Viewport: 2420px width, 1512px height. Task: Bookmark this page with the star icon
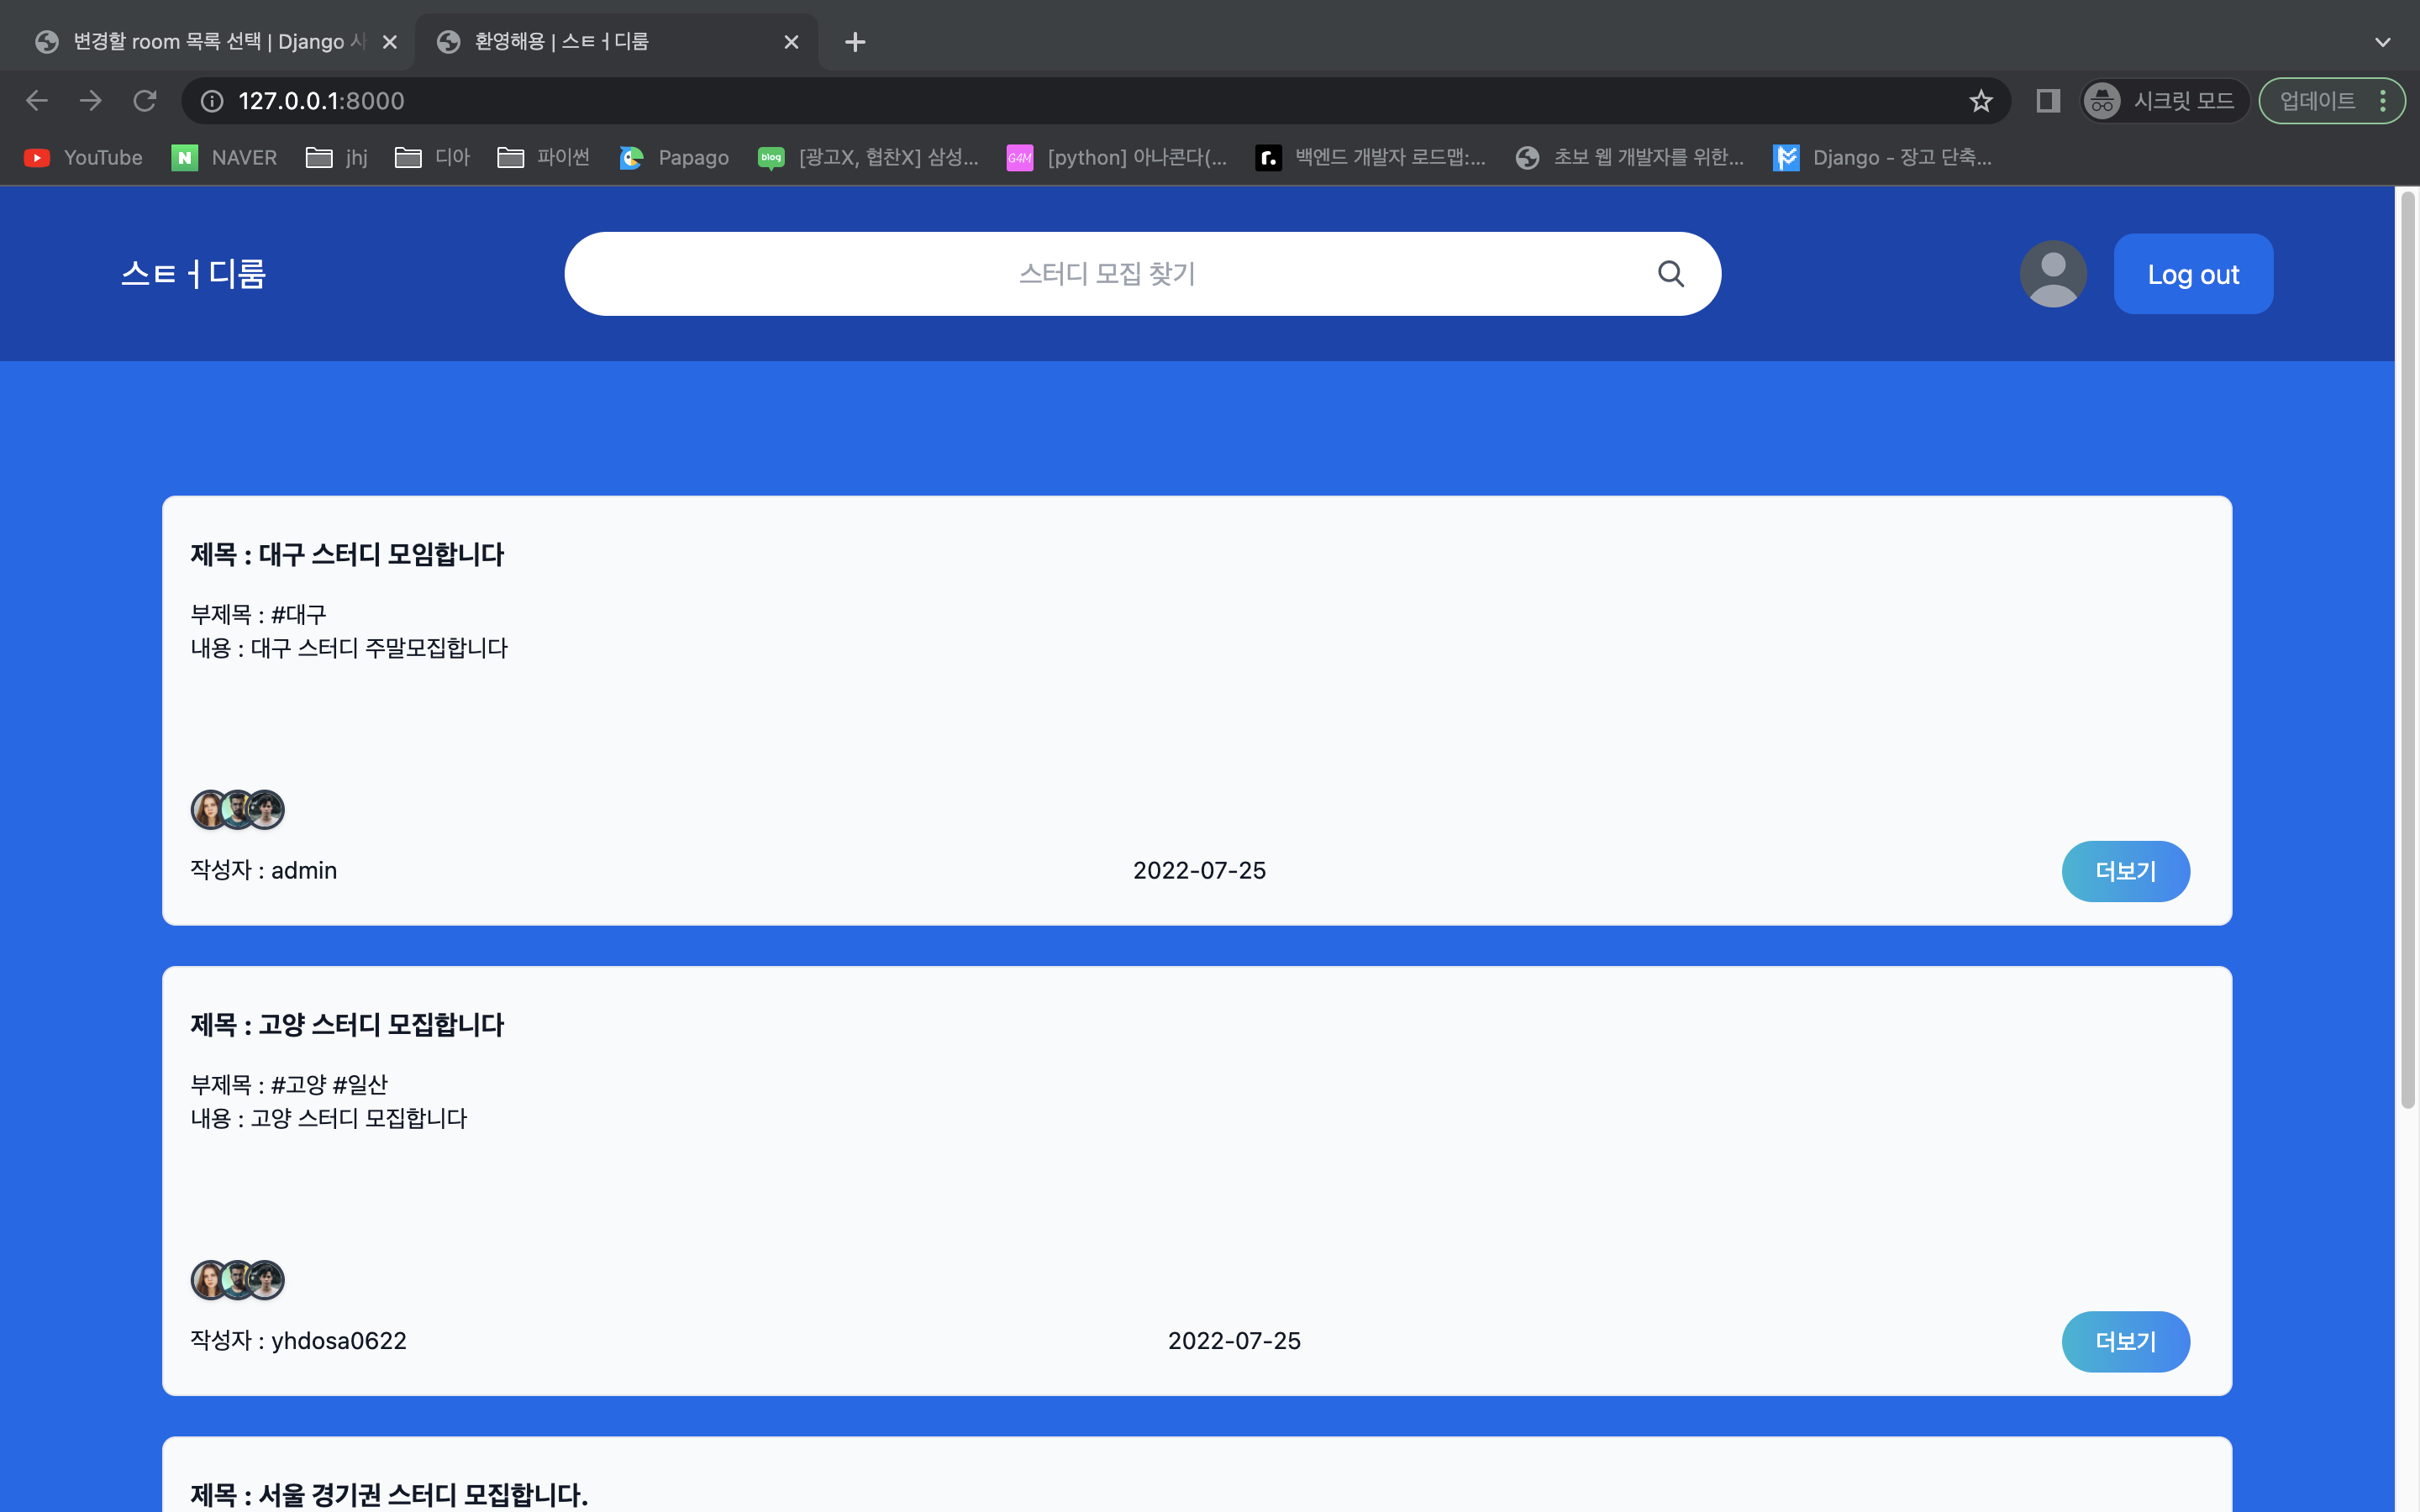point(1980,101)
